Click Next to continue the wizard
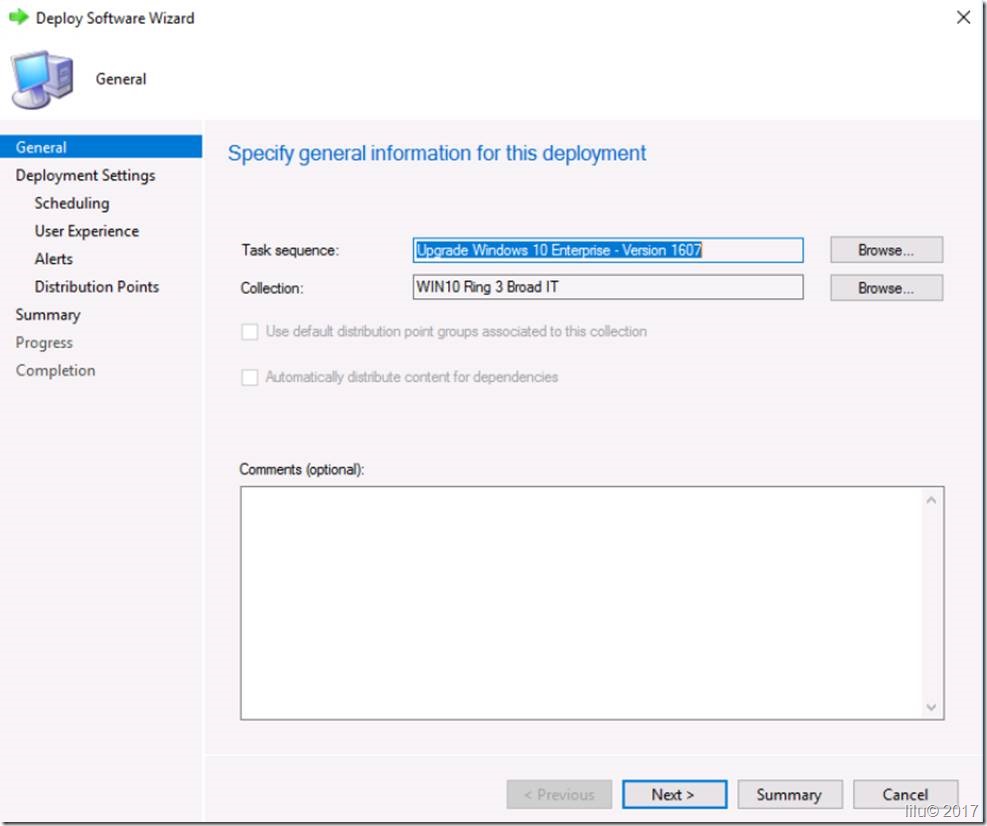Image resolution: width=987 pixels, height=826 pixels. [674, 795]
